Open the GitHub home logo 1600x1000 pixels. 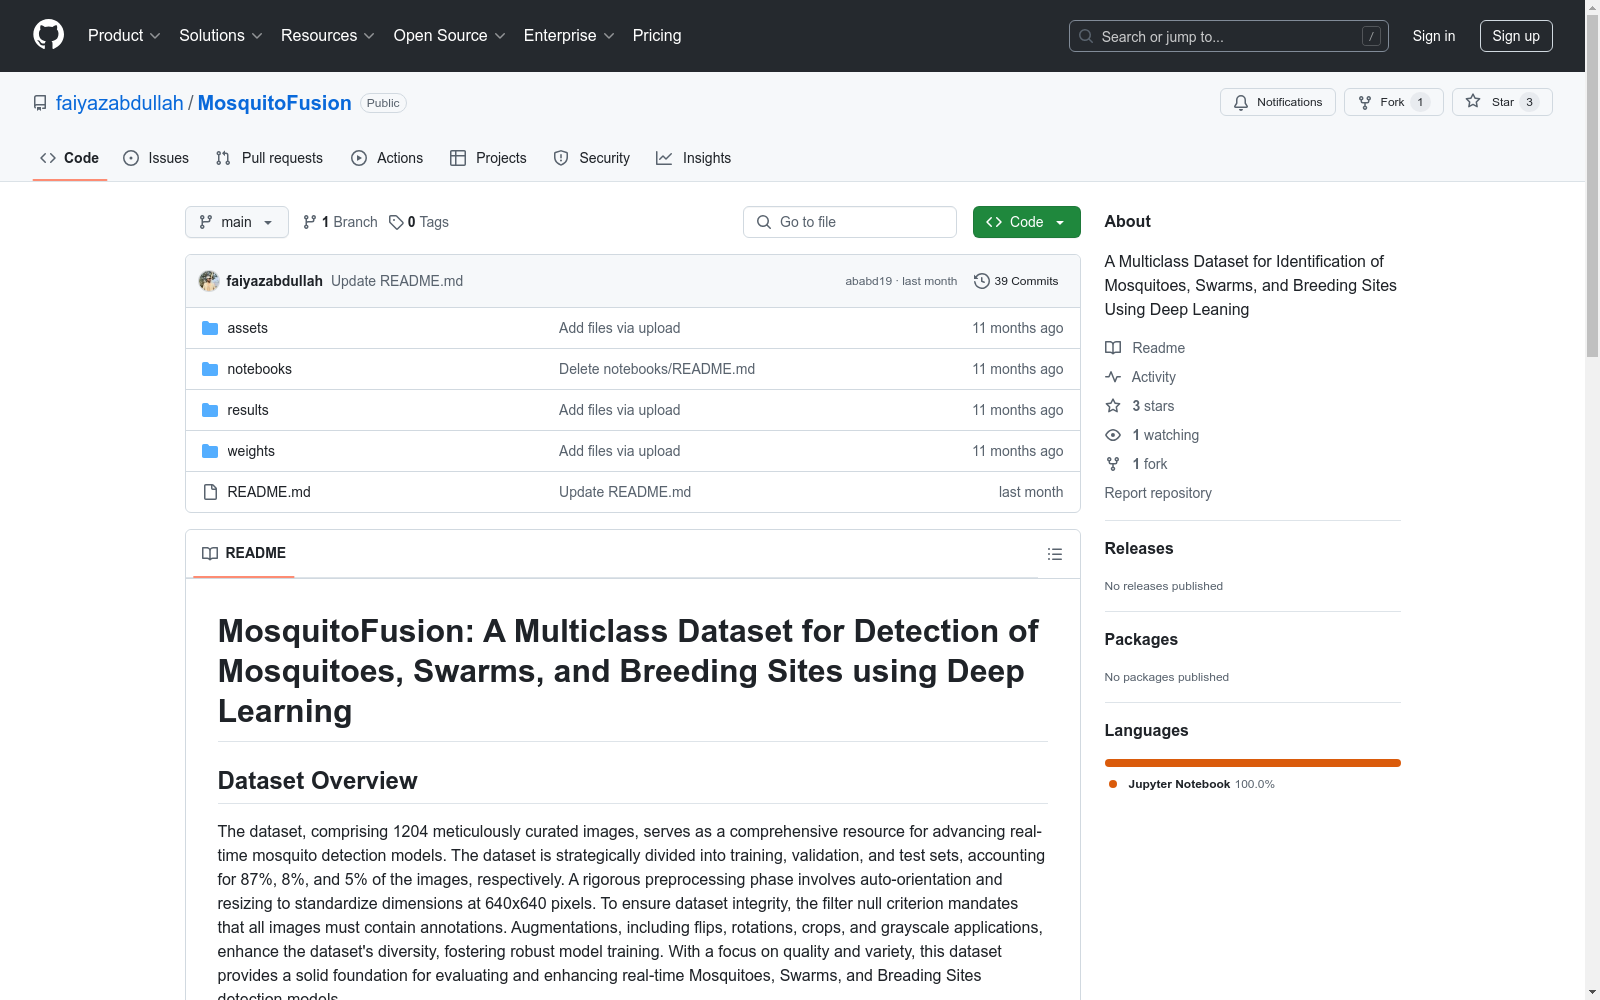click(48, 35)
